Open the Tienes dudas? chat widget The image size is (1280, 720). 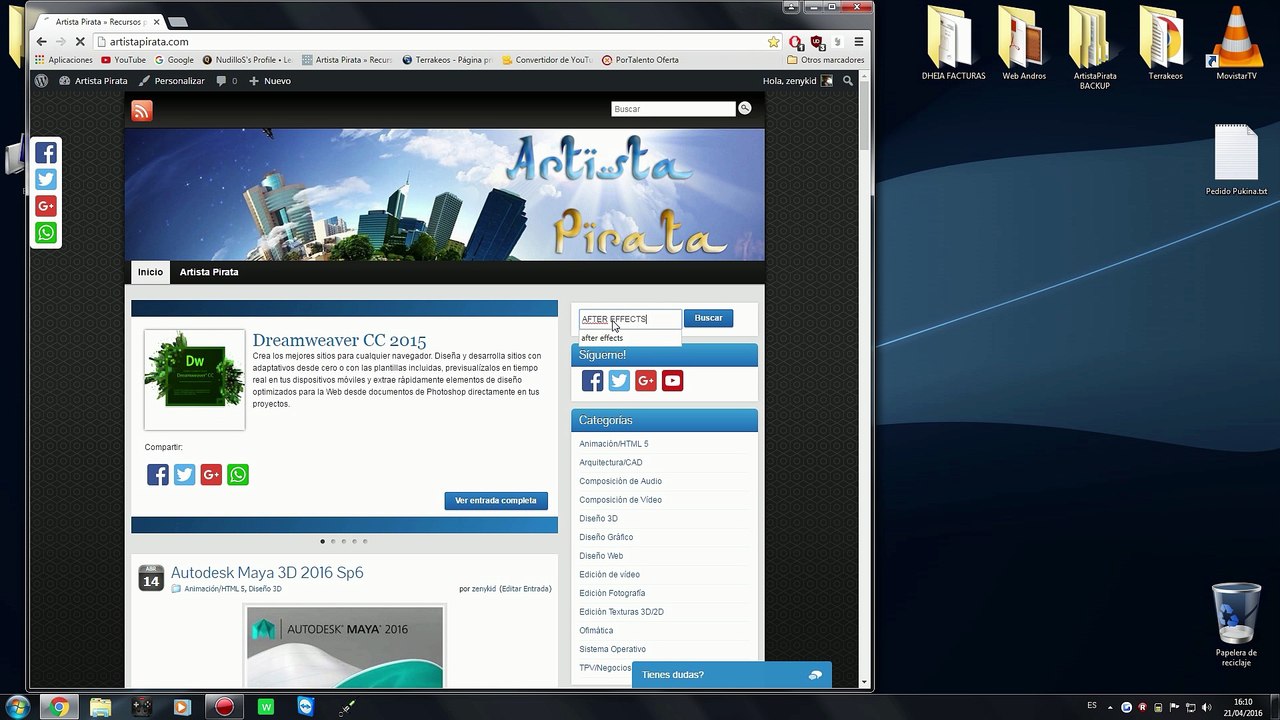coord(732,675)
